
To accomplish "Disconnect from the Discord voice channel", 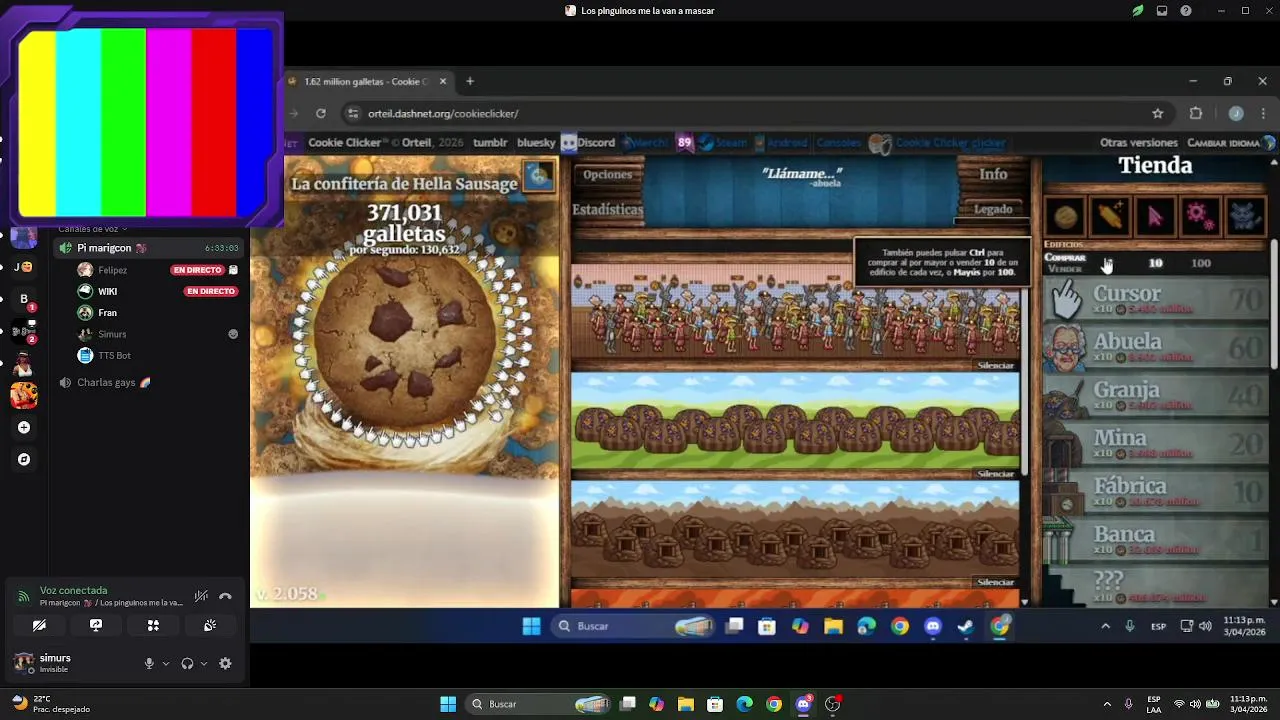I will 225,596.
